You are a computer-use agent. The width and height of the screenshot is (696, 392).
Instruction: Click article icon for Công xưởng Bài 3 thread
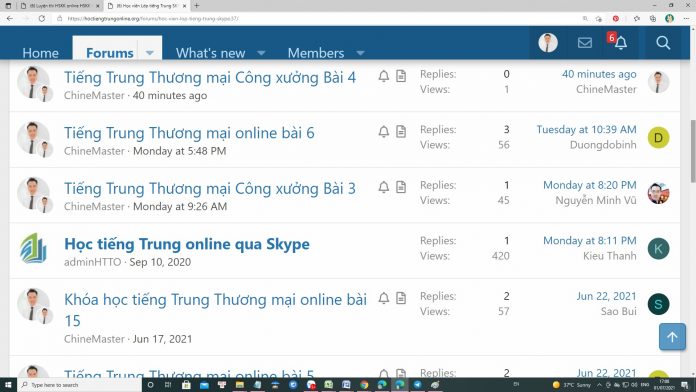click(401, 187)
